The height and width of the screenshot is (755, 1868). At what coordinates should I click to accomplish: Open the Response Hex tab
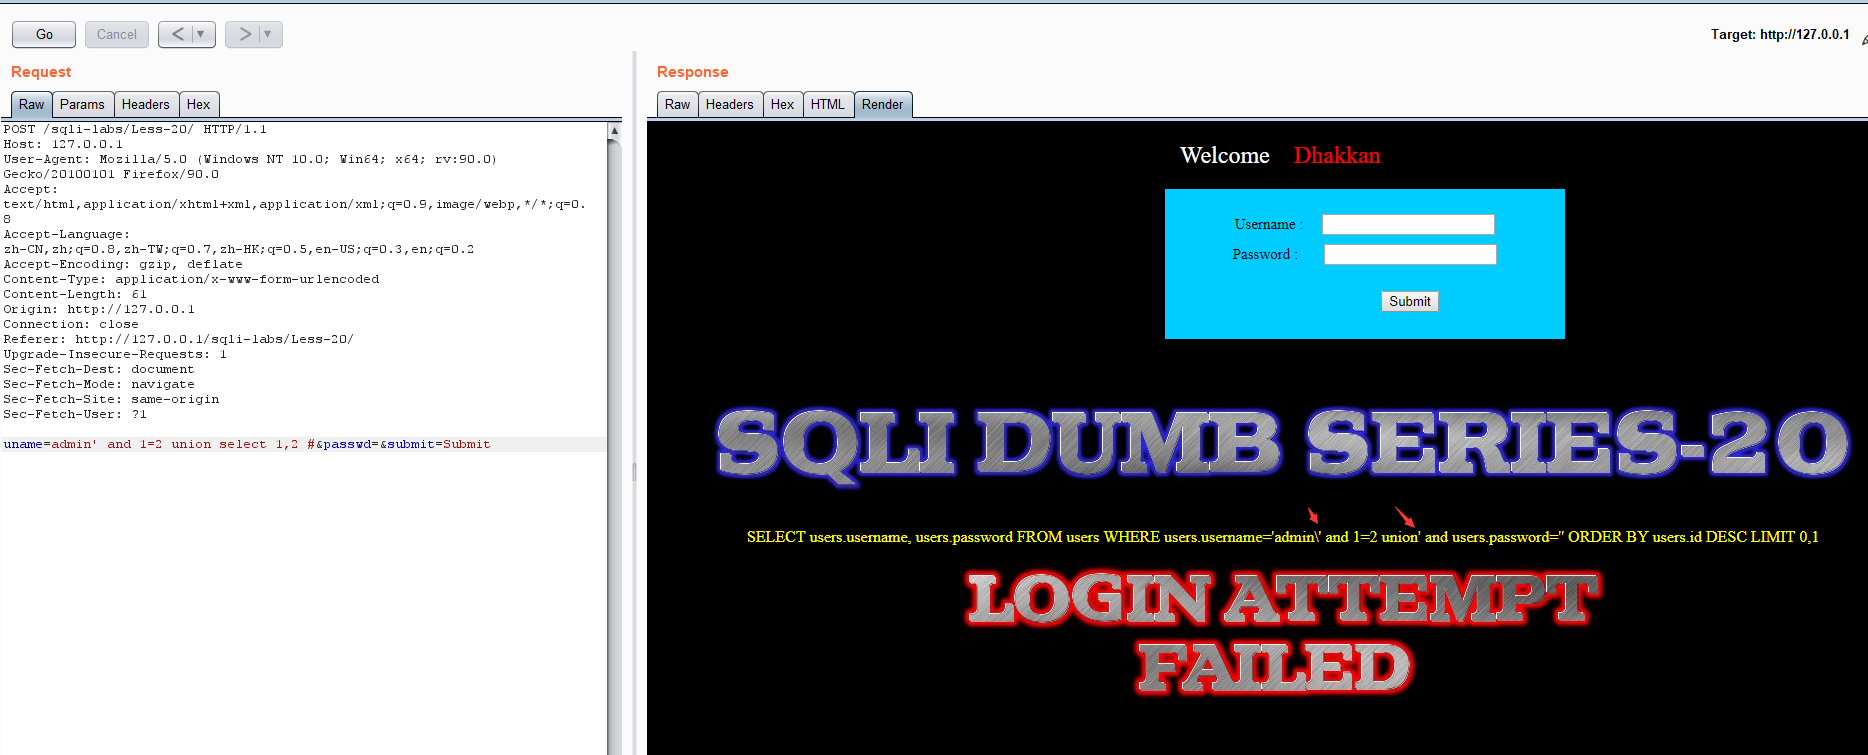click(x=783, y=104)
